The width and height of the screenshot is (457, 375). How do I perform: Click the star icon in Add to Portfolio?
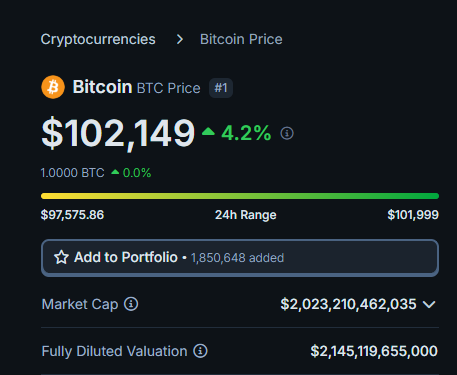[x=61, y=257]
